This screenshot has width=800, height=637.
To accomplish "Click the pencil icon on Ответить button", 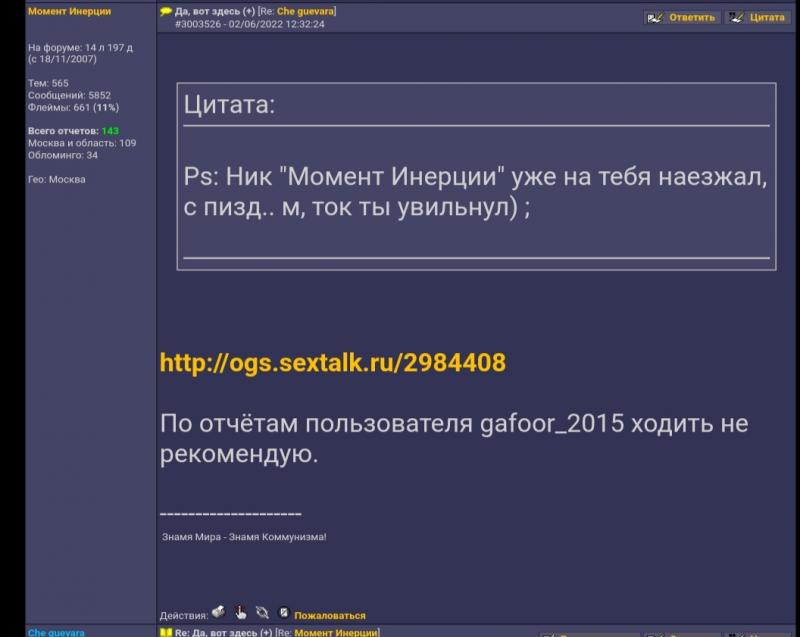I will [655, 18].
